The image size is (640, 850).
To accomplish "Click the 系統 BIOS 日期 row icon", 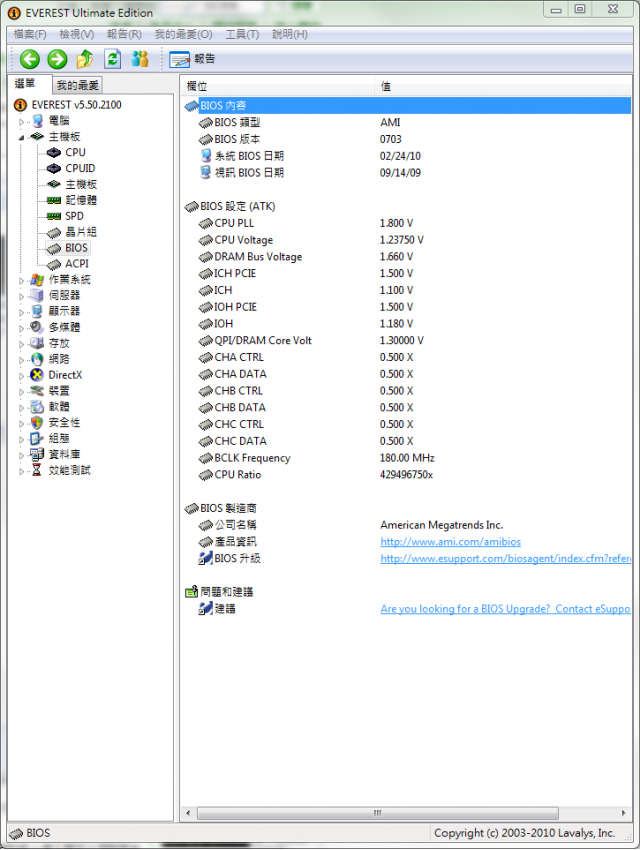I will (x=205, y=156).
